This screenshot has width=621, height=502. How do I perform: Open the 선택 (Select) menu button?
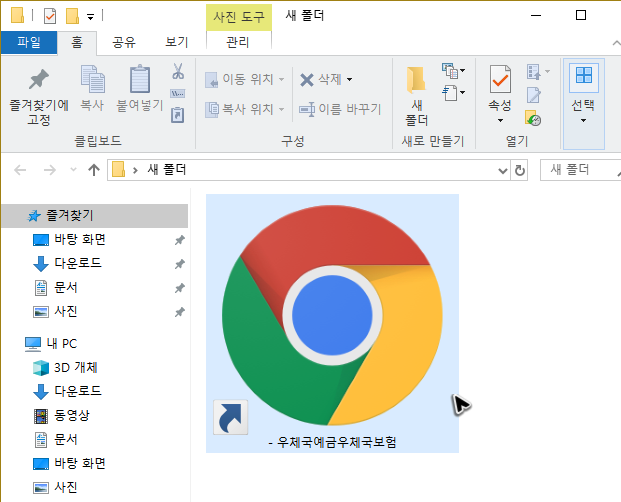[583, 104]
